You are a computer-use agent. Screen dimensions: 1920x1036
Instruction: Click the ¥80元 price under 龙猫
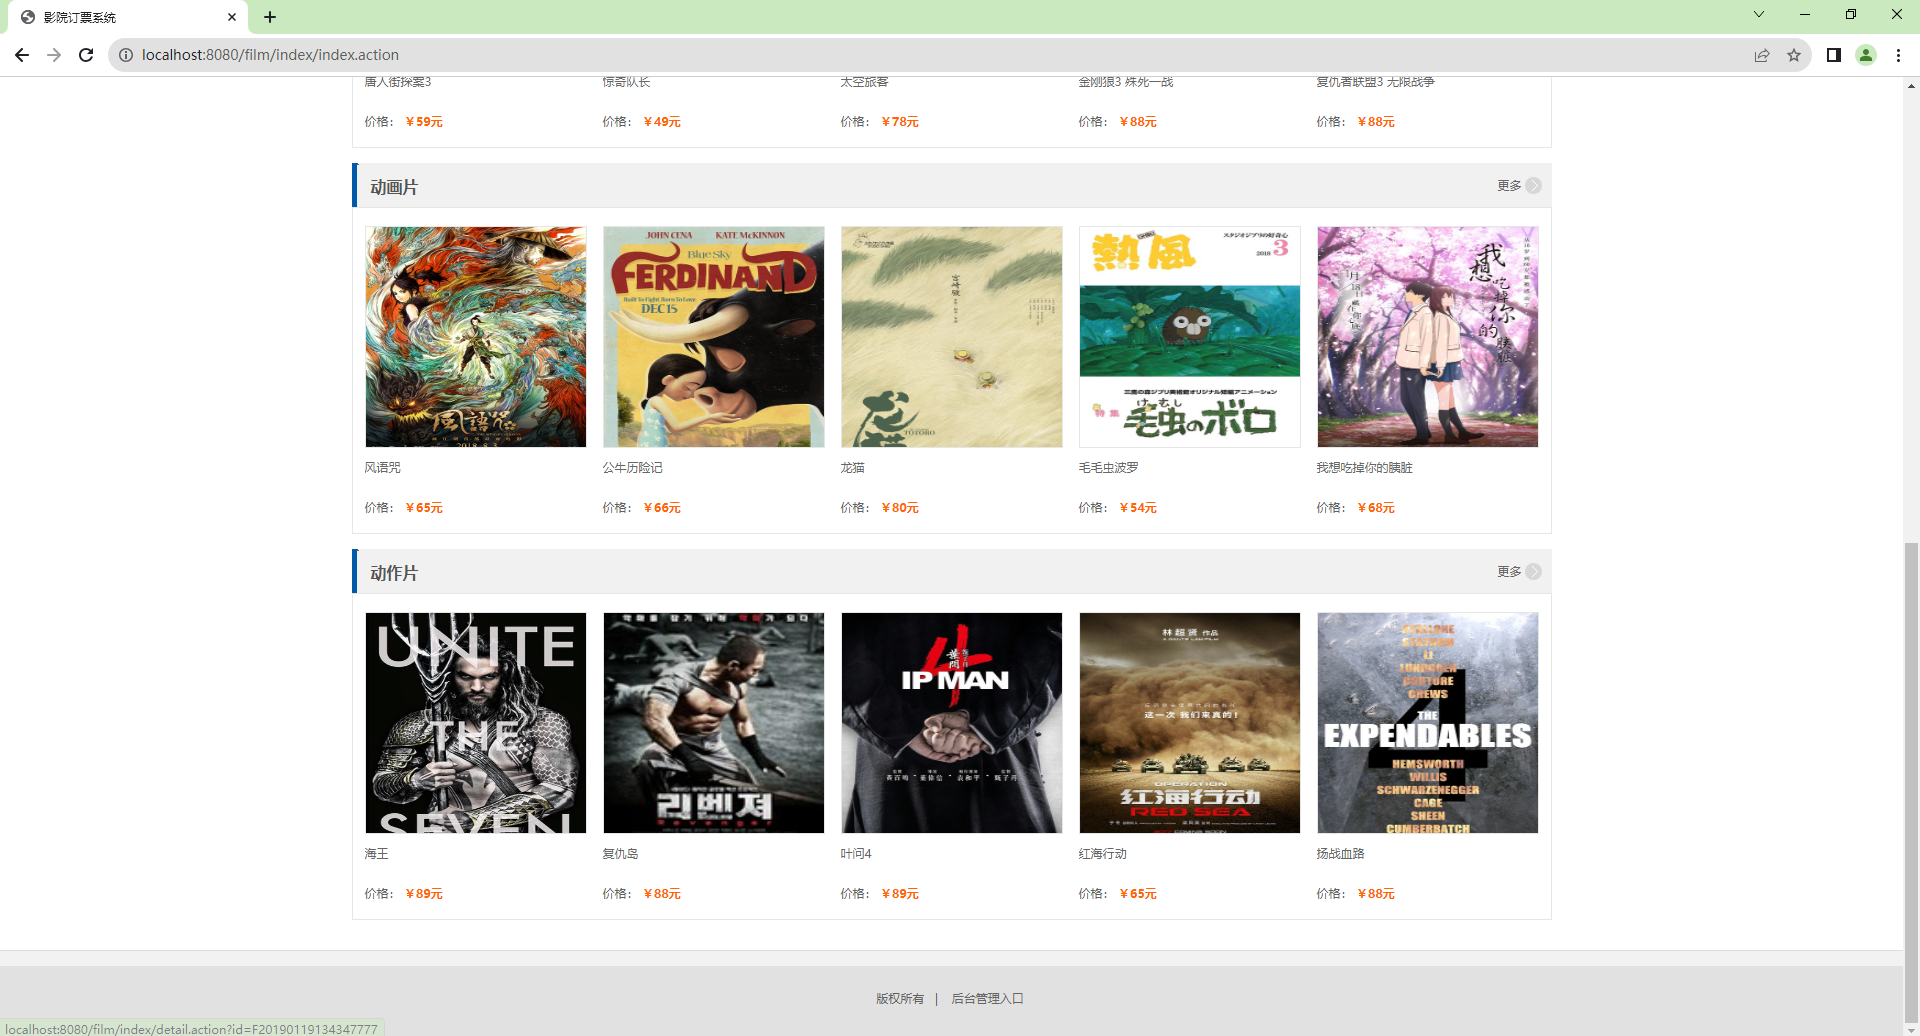pyautogui.click(x=900, y=508)
